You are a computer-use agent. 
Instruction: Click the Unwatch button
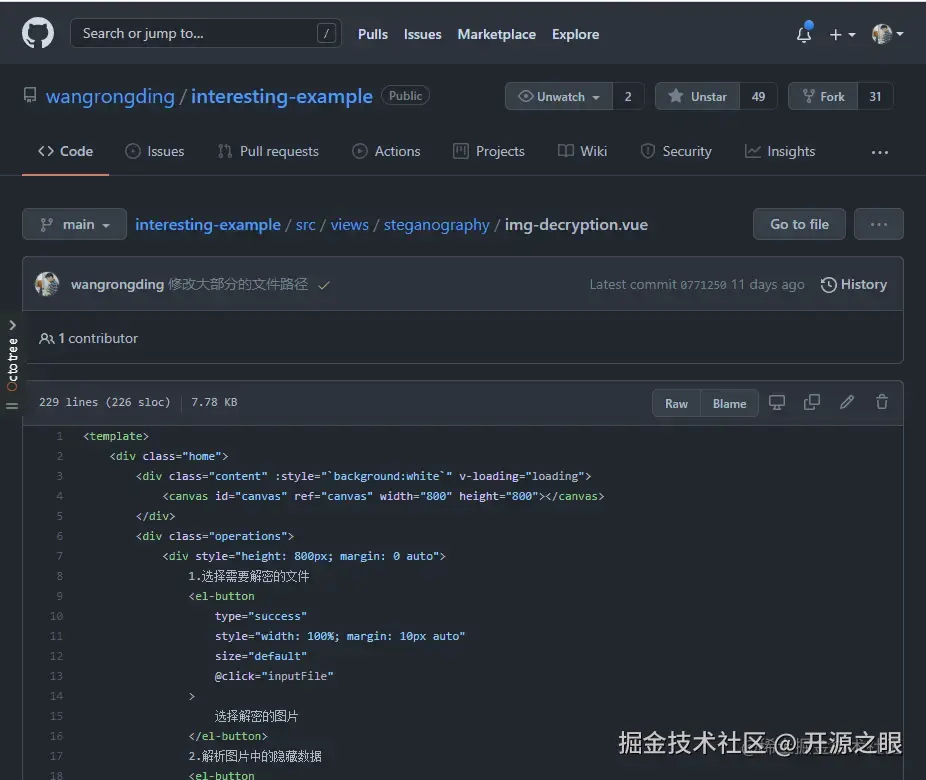pos(559,96)
